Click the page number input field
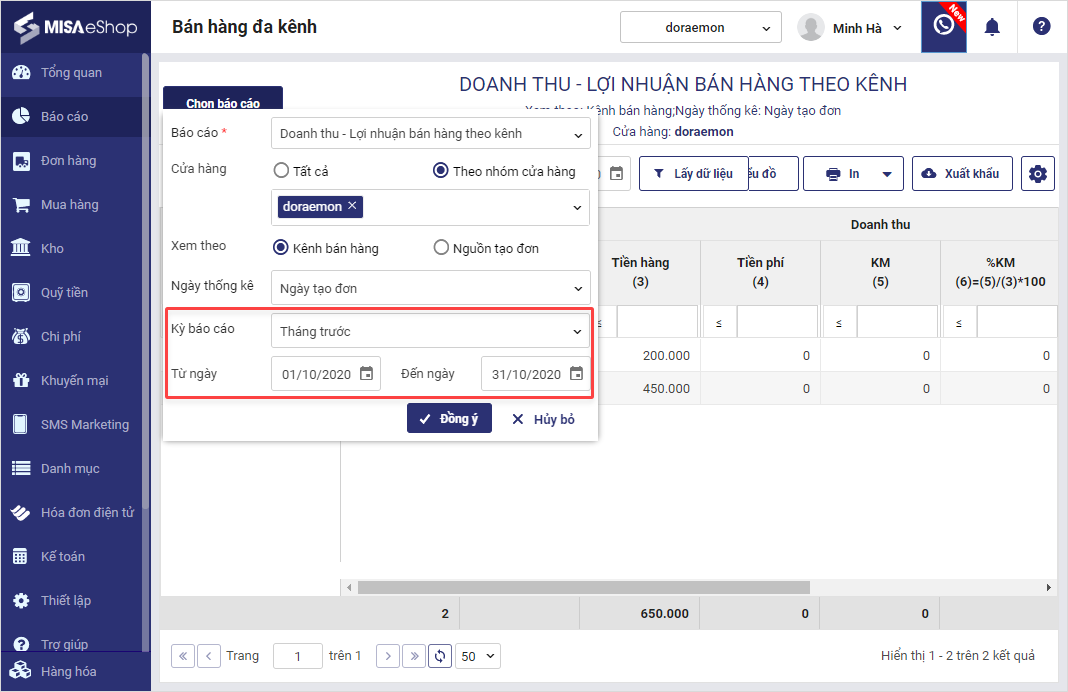The height and width of the screenshot is (692, 1068). [298, 657]
